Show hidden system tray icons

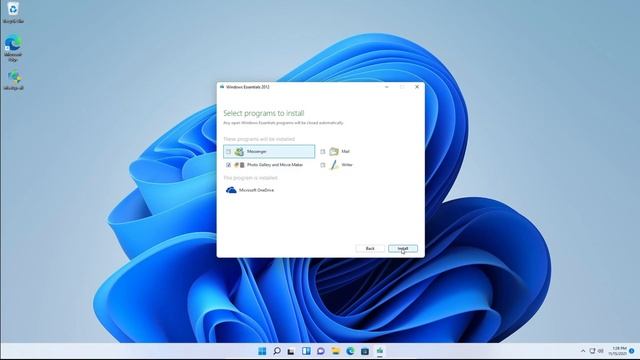pos(583,351)
